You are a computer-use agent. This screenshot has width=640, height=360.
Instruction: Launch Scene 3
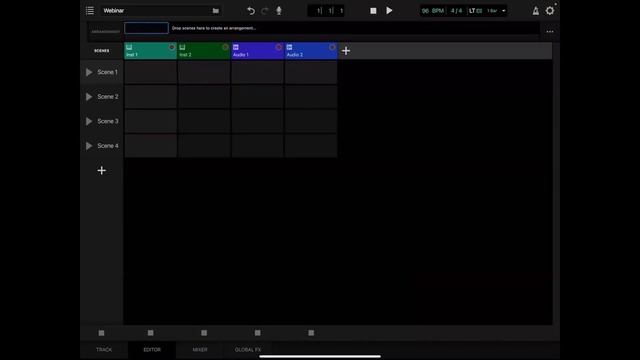pyautogui.click(x=89, y=121)
